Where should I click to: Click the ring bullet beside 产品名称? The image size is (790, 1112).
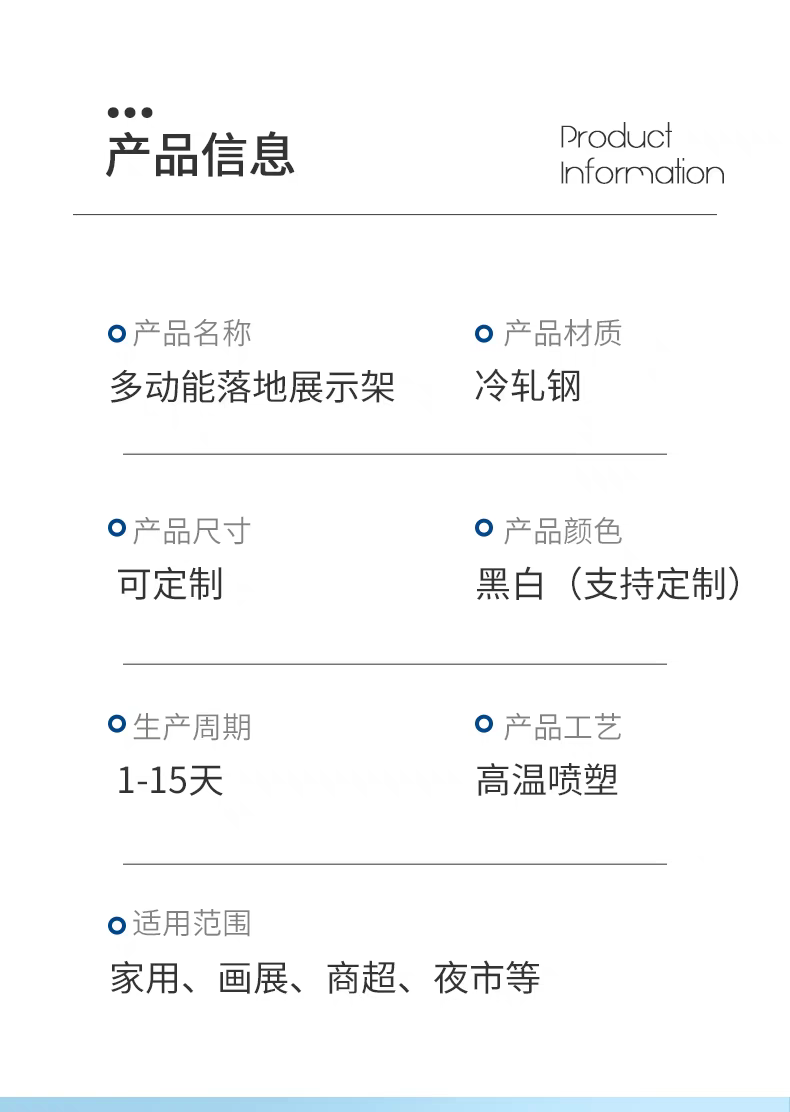117,334
